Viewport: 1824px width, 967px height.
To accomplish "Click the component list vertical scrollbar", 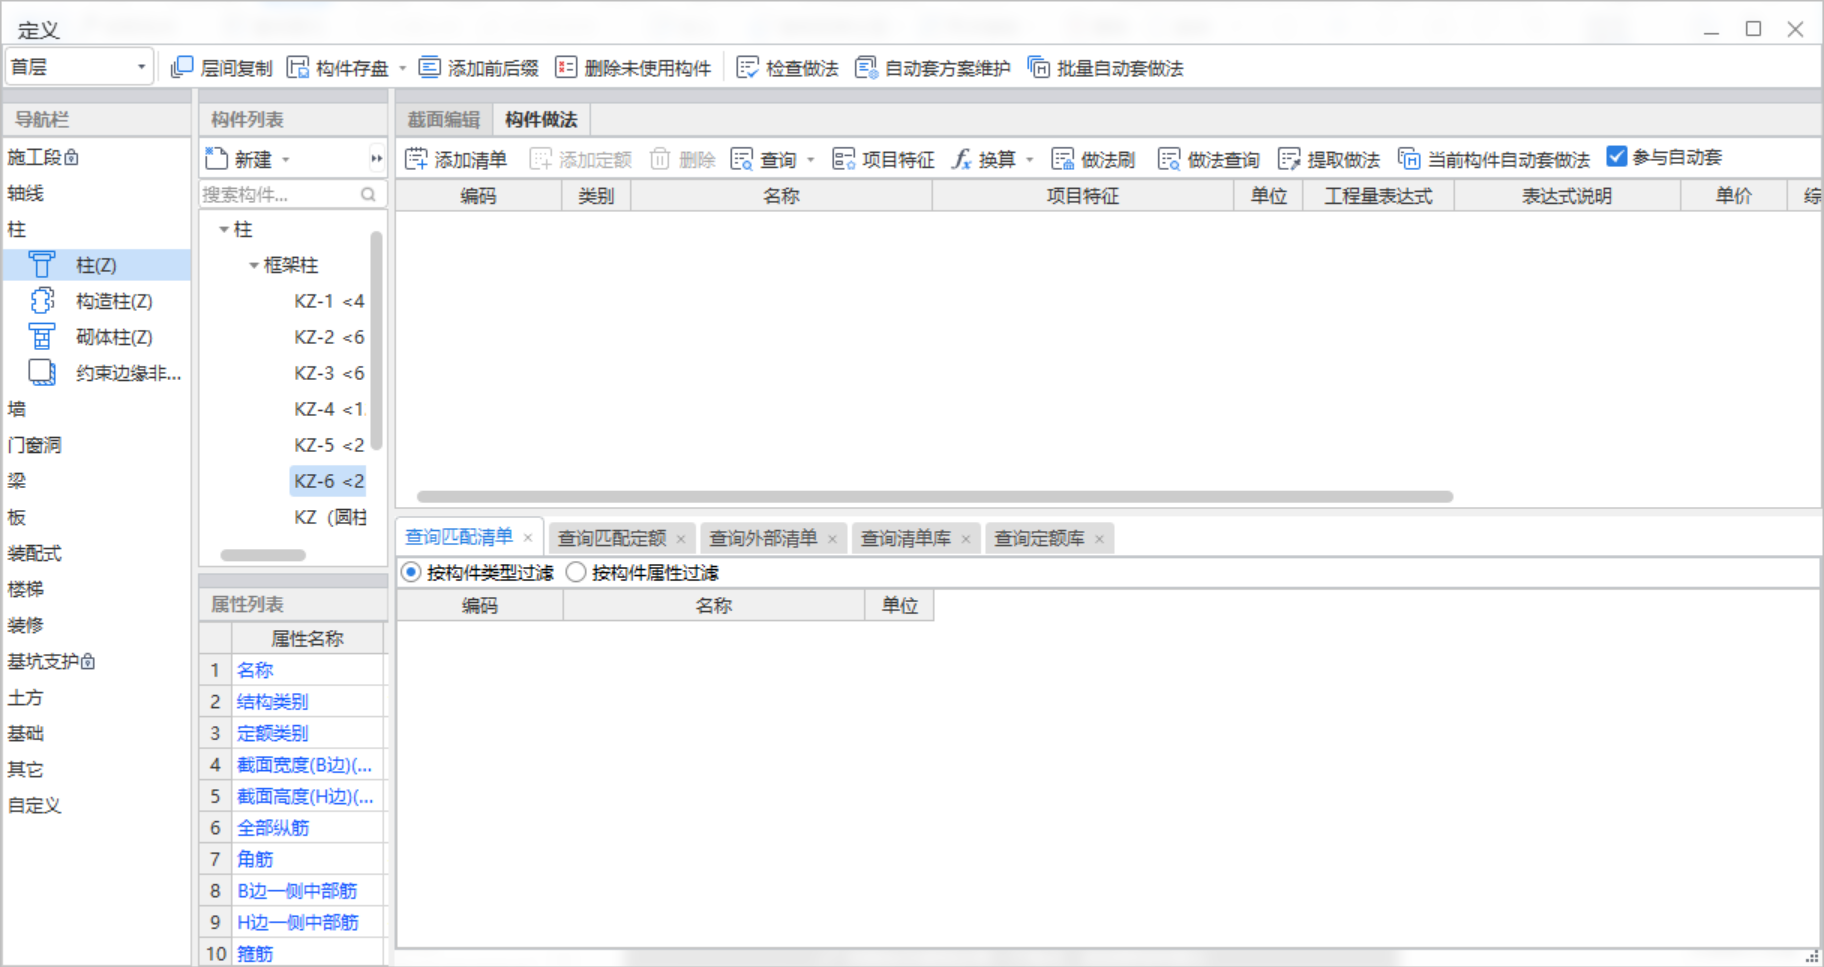I will pos(377,340).
